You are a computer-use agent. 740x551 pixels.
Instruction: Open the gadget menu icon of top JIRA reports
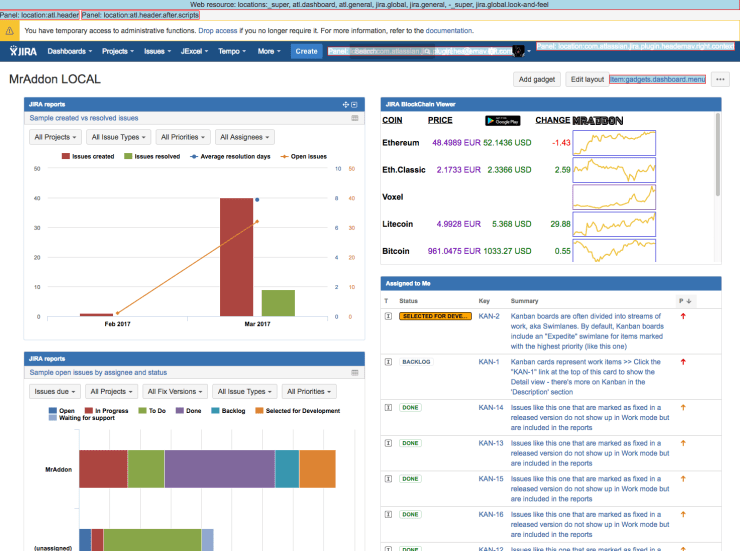coord(354,104)
